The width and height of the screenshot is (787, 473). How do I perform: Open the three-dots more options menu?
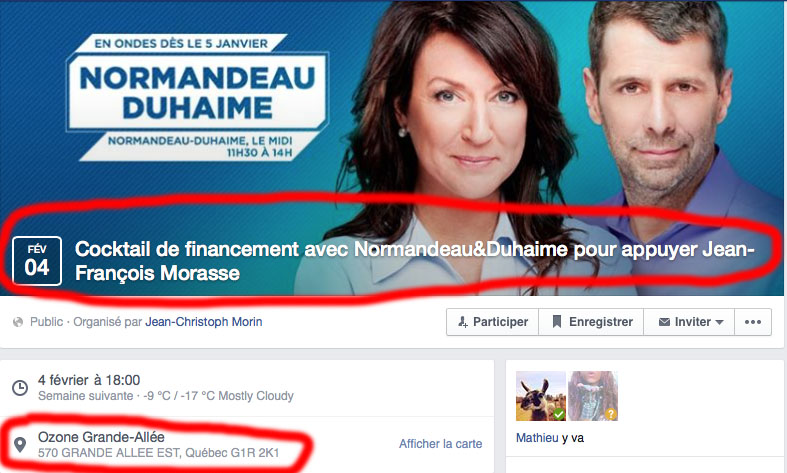click(753, 322)
